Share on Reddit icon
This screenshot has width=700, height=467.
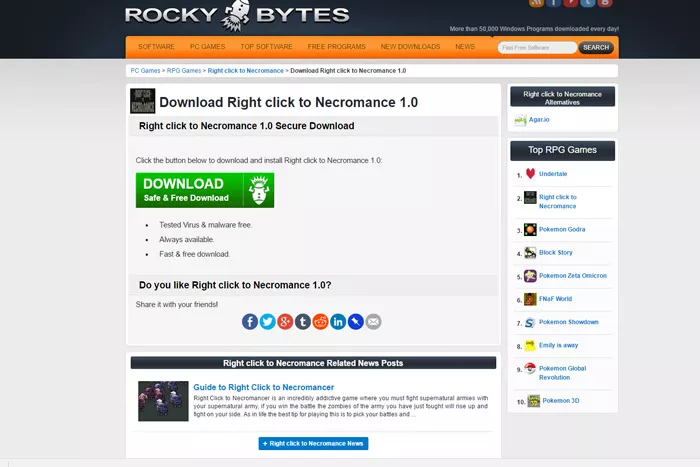[320, 321]
